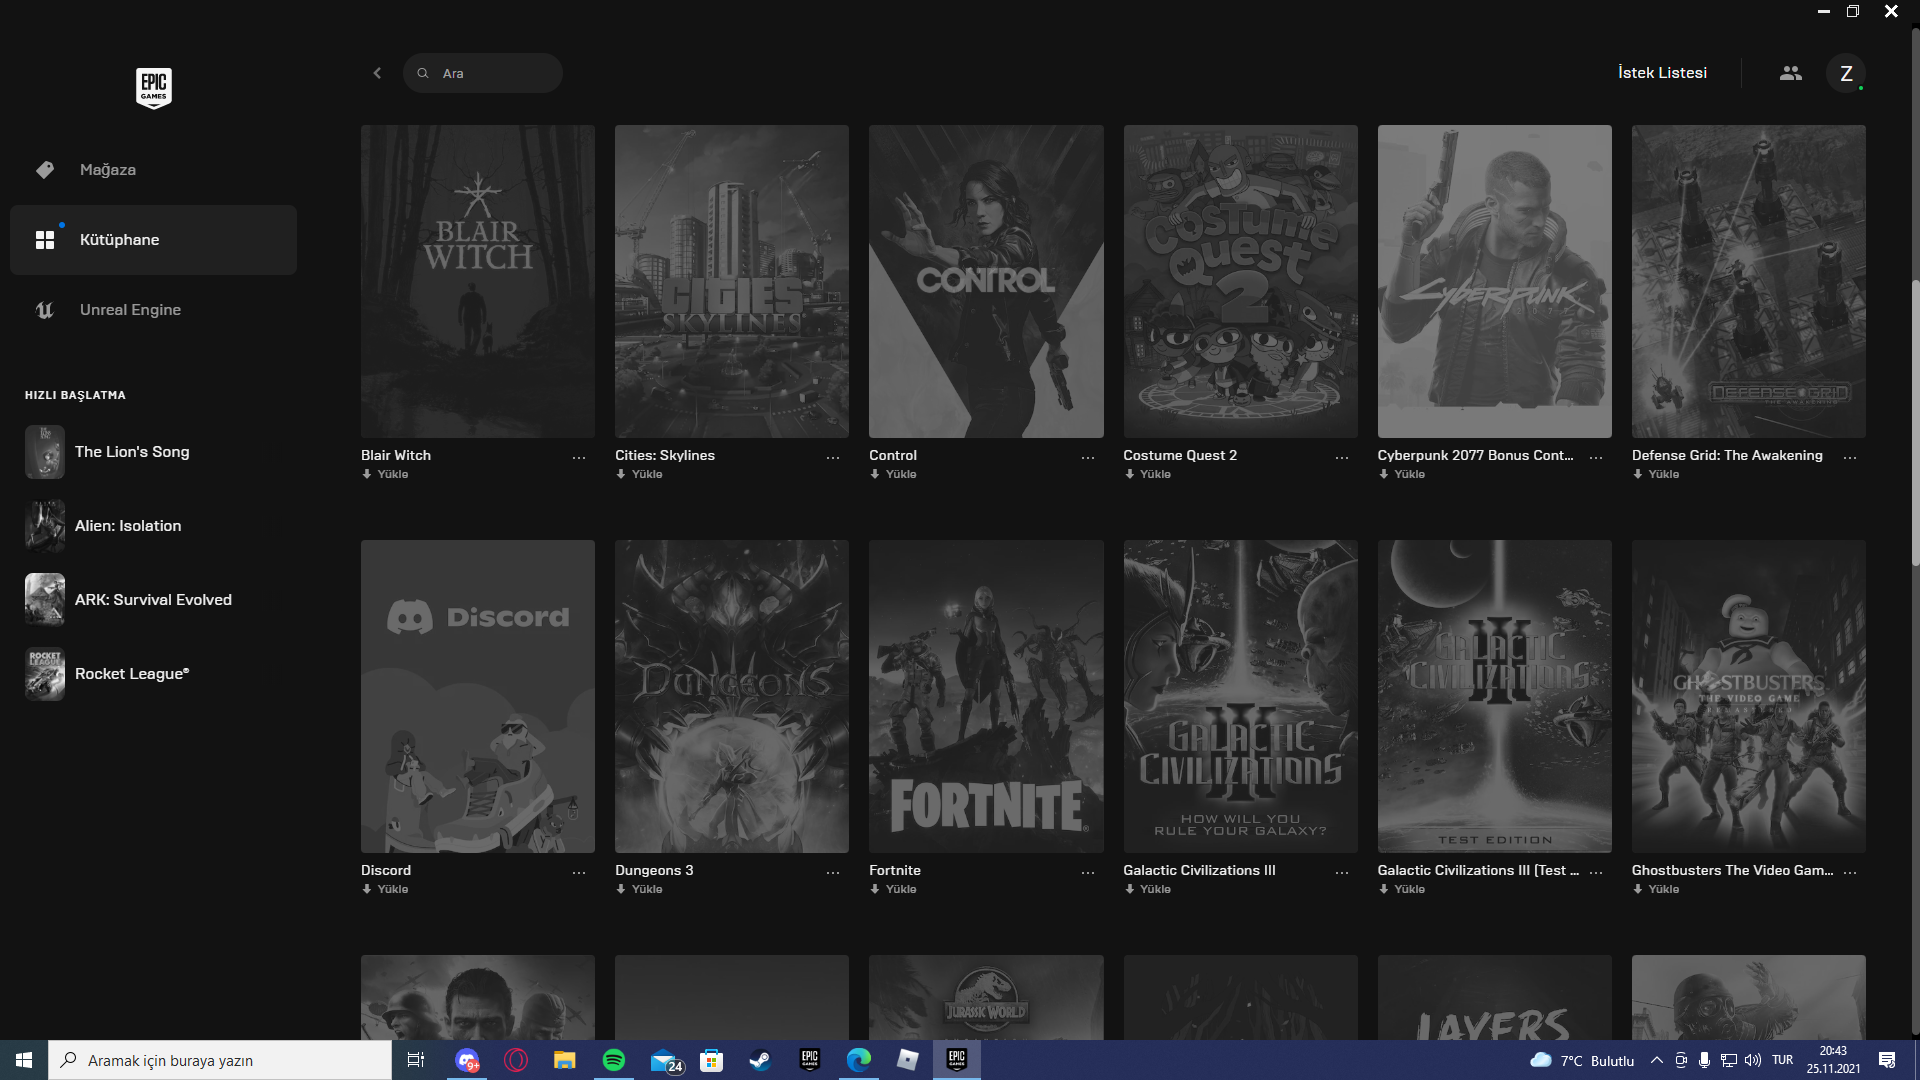Click Galactic Civilizations III Test Edition title
Viewport: 1920px width, 1080px height.
click(x=1478, y=870)
